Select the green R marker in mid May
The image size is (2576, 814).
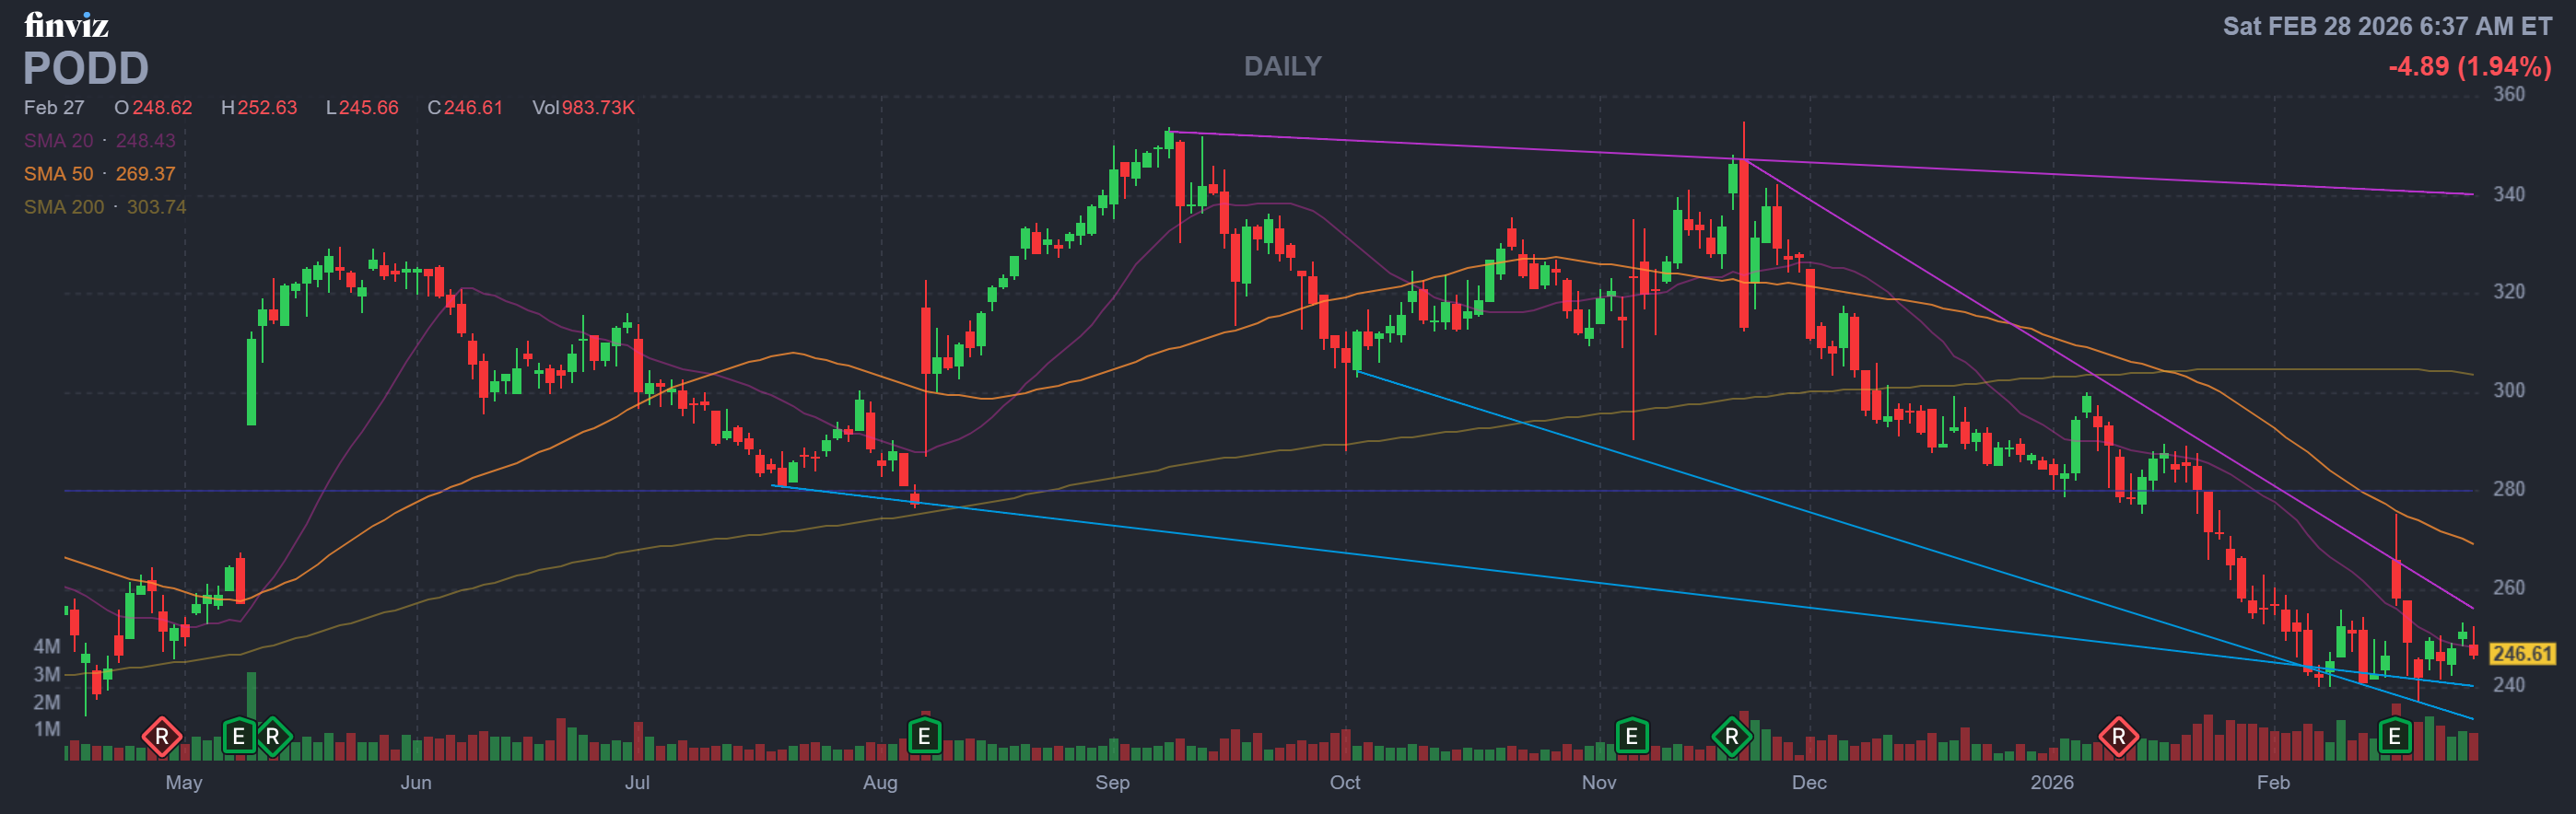tap(272, 737)
